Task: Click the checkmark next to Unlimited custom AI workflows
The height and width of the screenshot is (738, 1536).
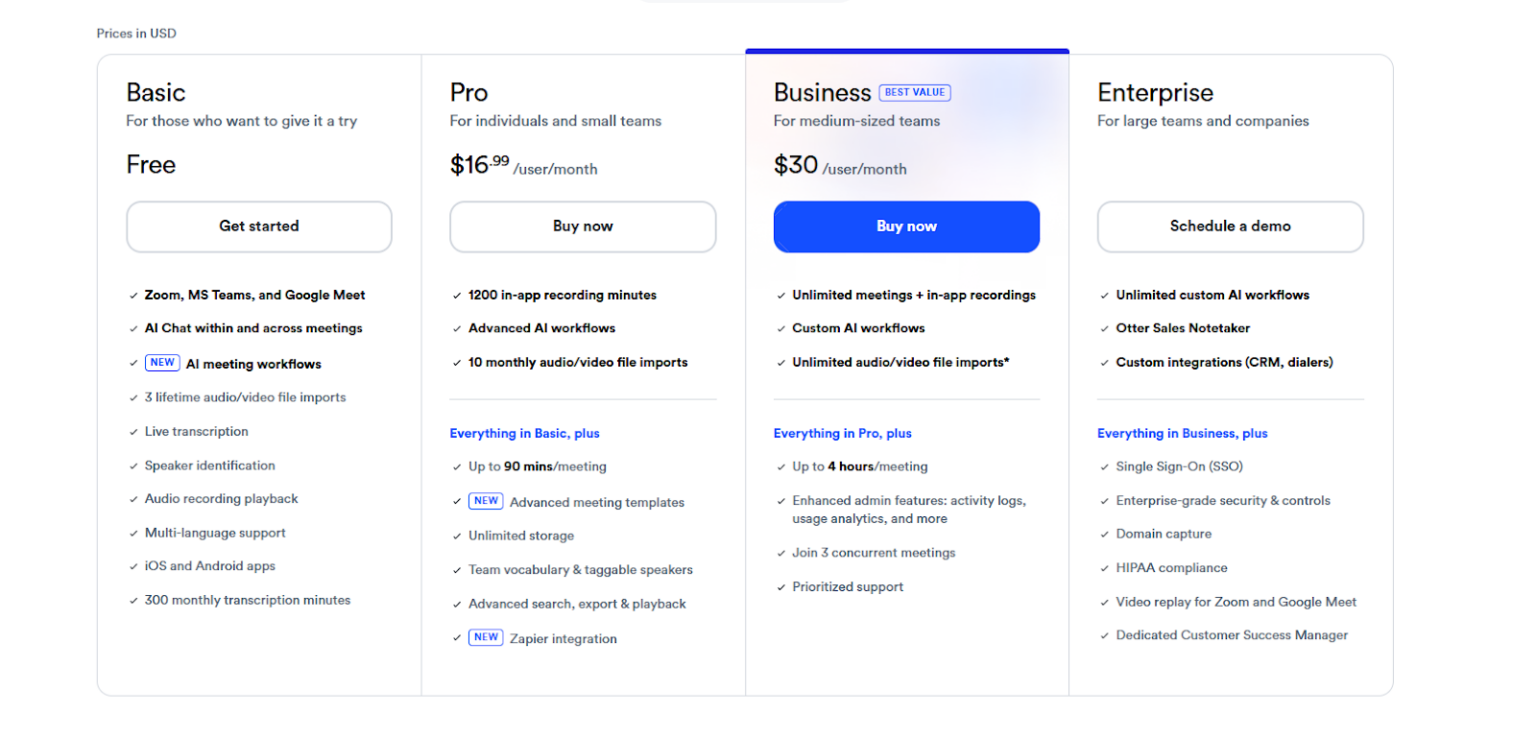Action: [x=1105, y=295]
